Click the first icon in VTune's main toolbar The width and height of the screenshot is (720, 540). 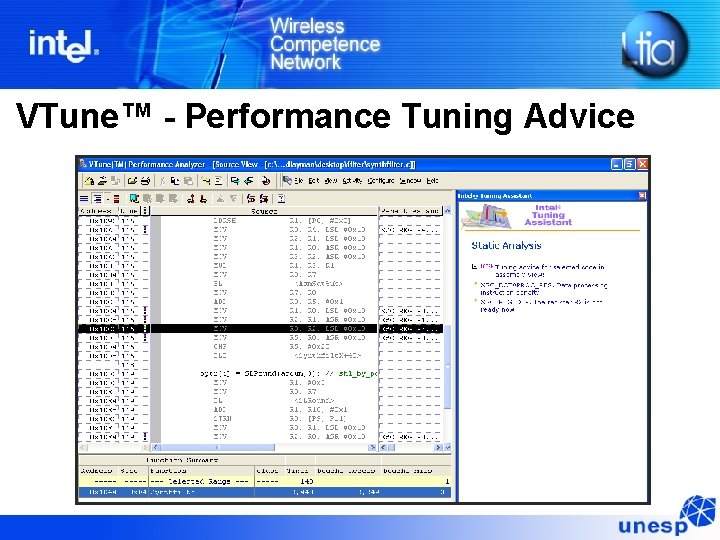(89, 180)
